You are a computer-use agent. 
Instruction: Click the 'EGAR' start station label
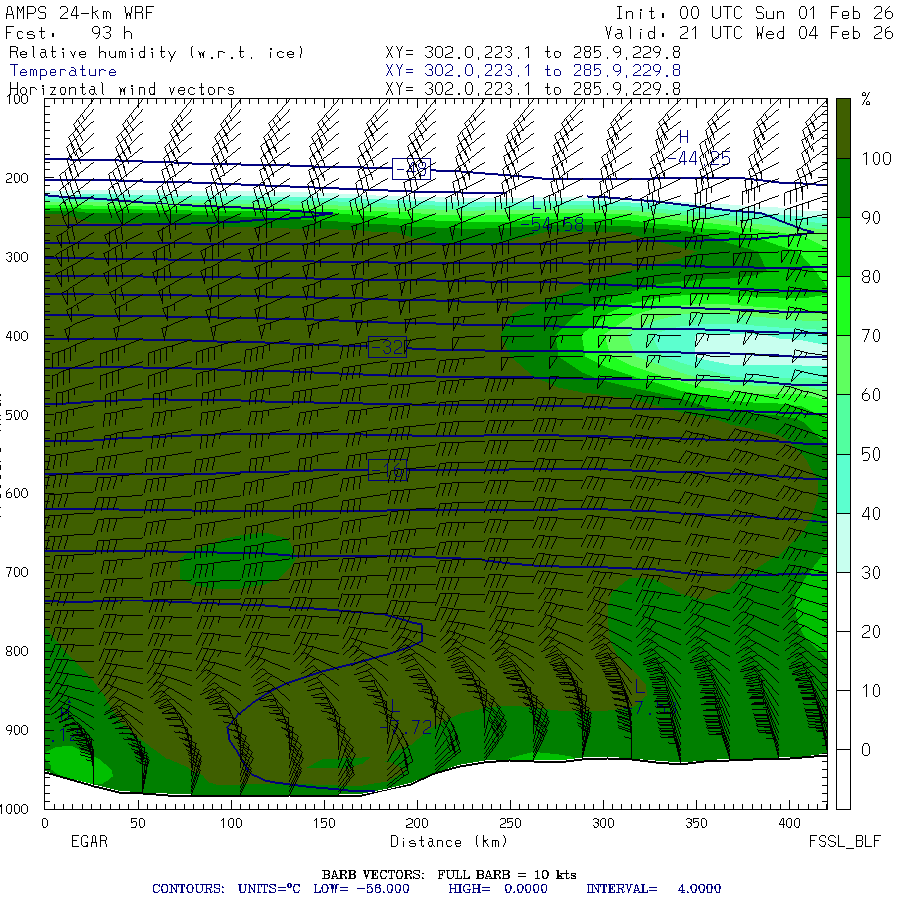point(89,841)
